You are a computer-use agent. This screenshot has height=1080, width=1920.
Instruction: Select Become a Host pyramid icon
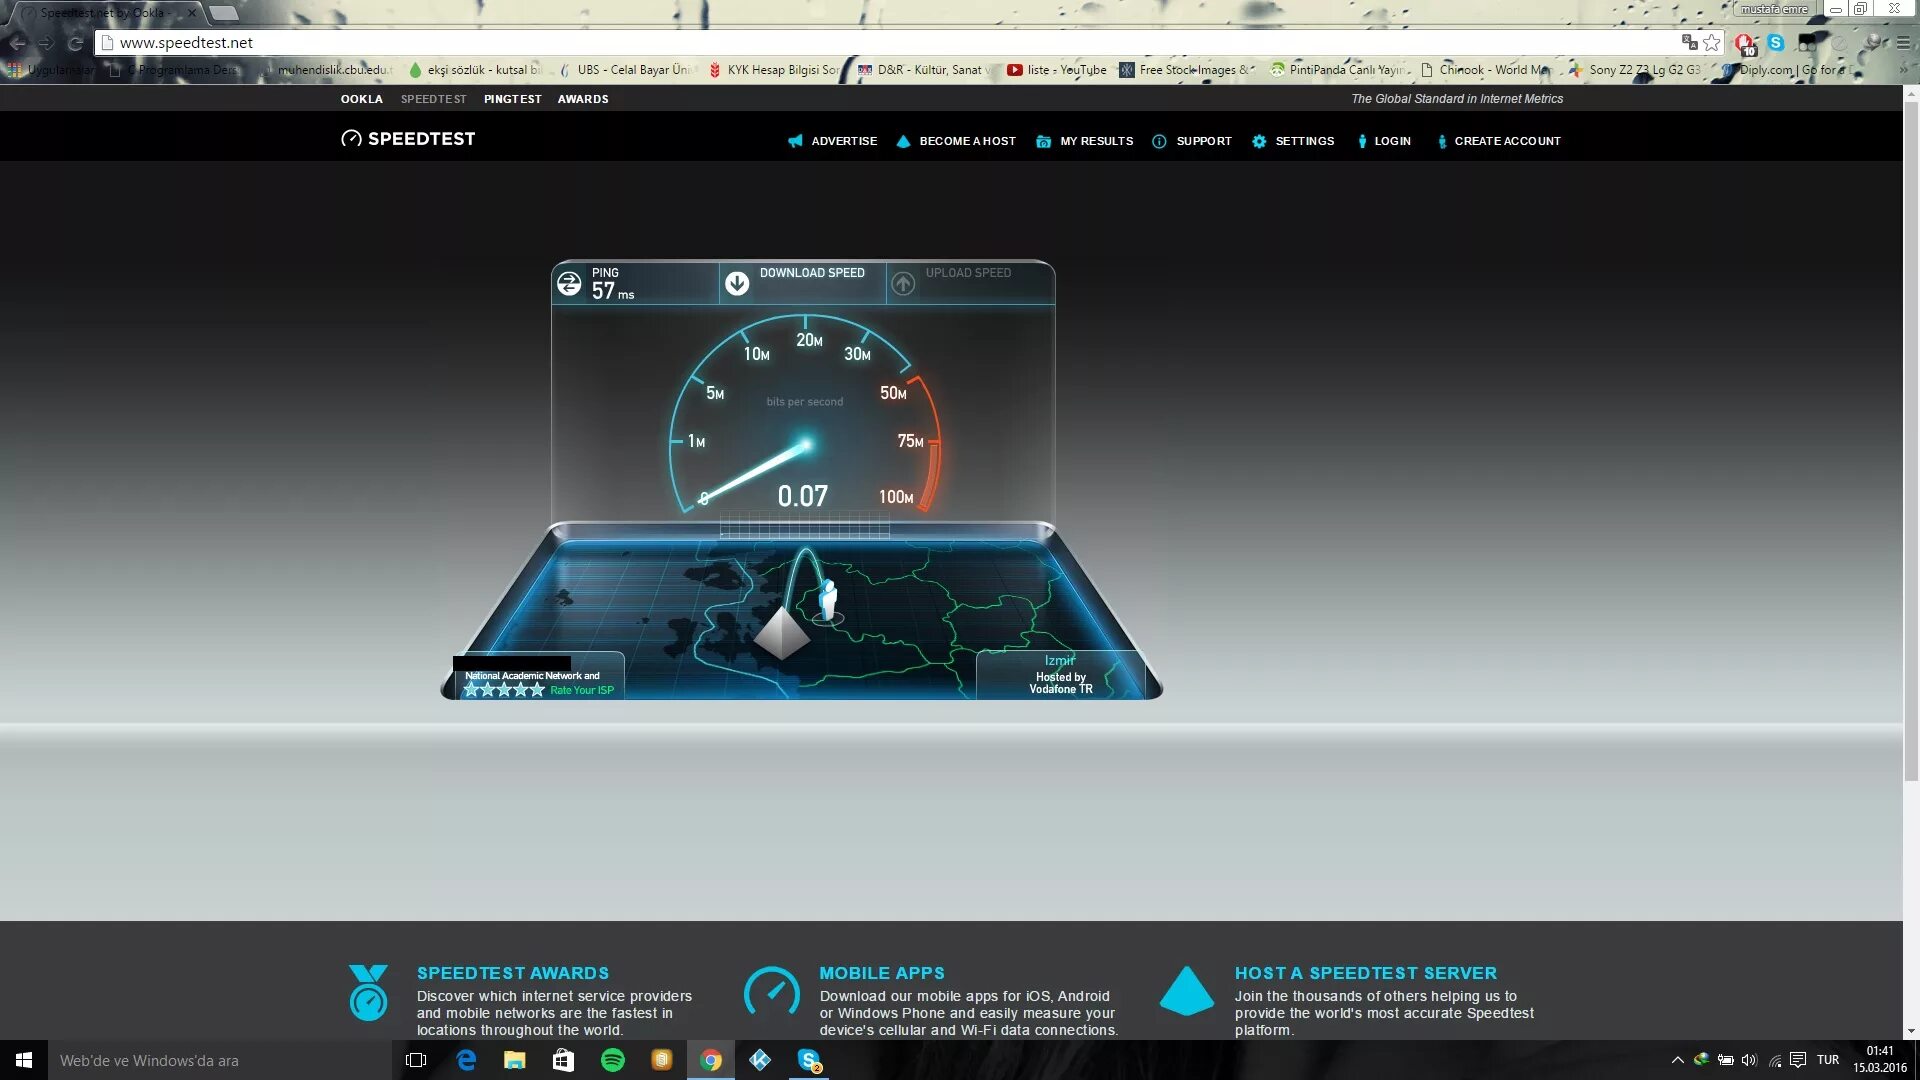[x=903, y=141]
